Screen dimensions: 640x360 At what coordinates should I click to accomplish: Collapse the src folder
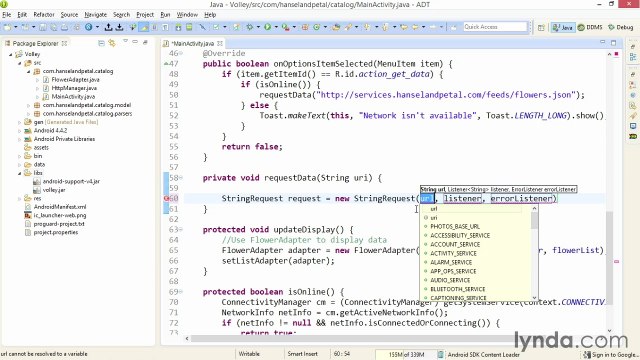pos(19,63)
